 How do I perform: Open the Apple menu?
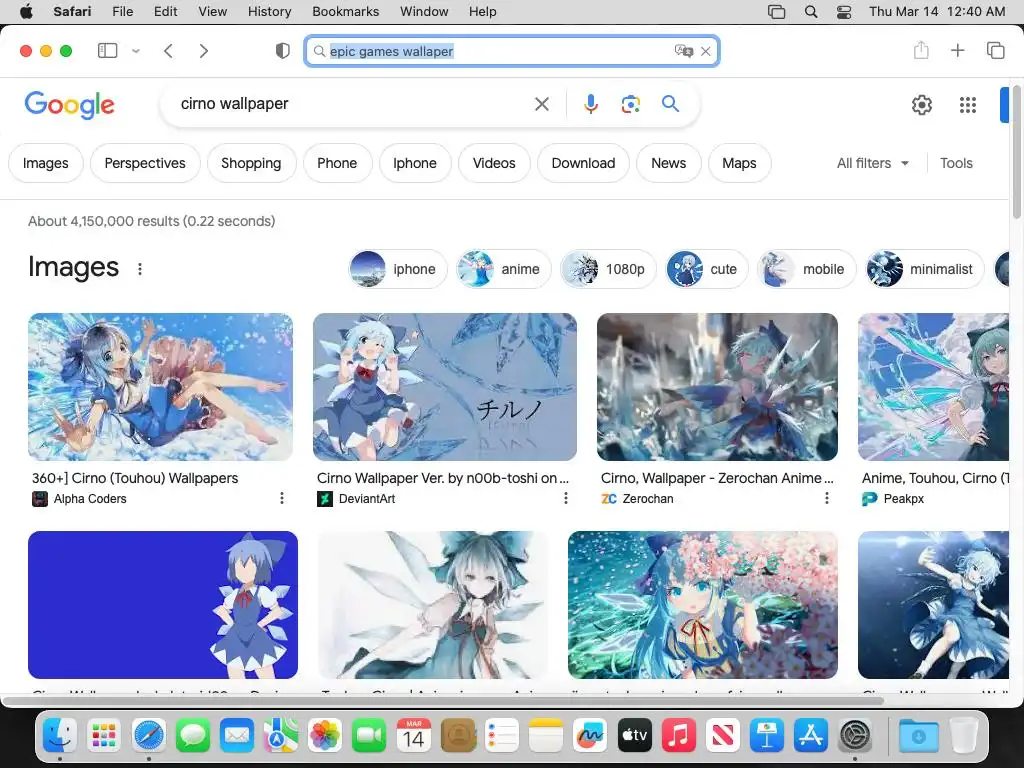26,11
